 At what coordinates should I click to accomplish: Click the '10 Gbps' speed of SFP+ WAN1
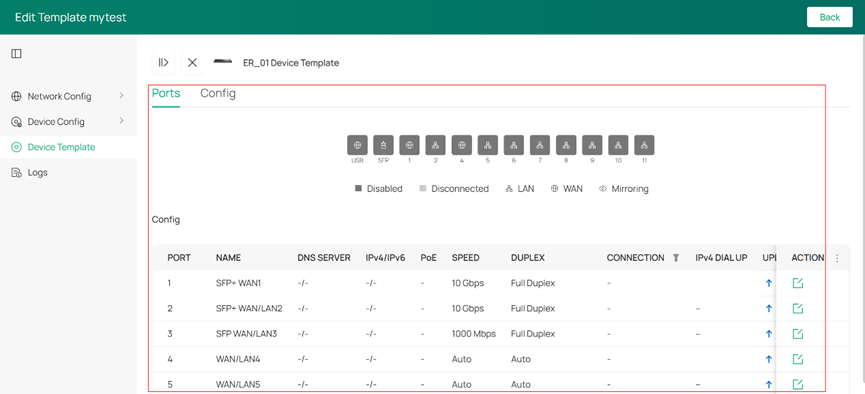coord(468,283)
